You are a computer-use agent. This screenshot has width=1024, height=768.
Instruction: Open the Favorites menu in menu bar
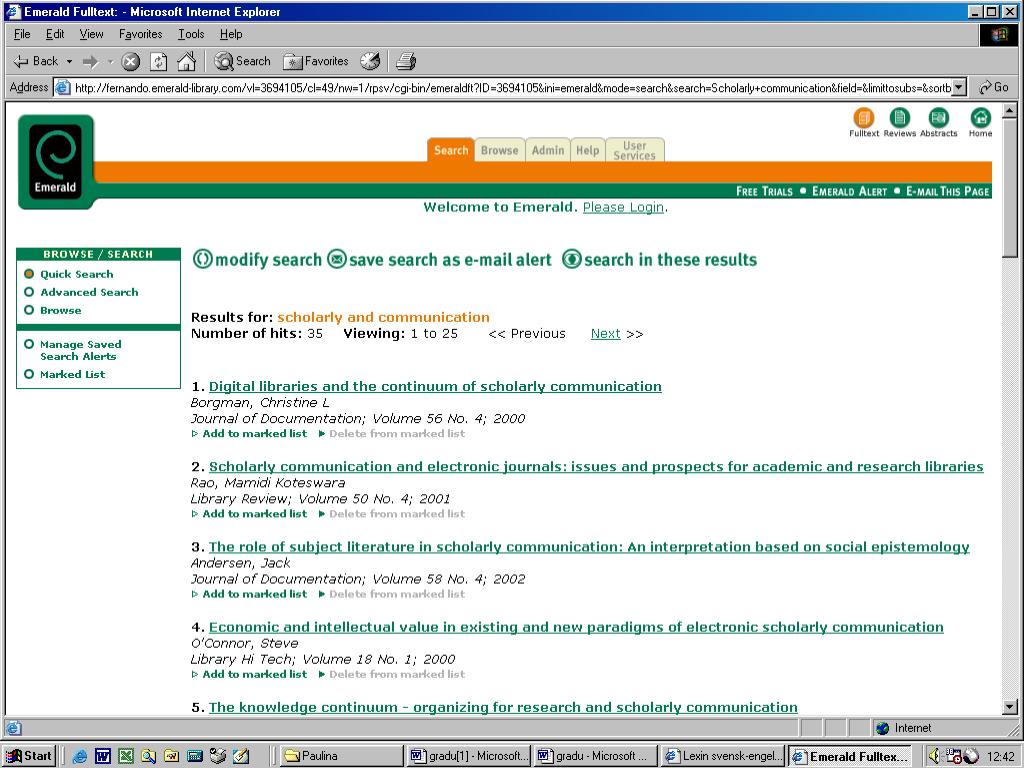click(x=140, y=34)
